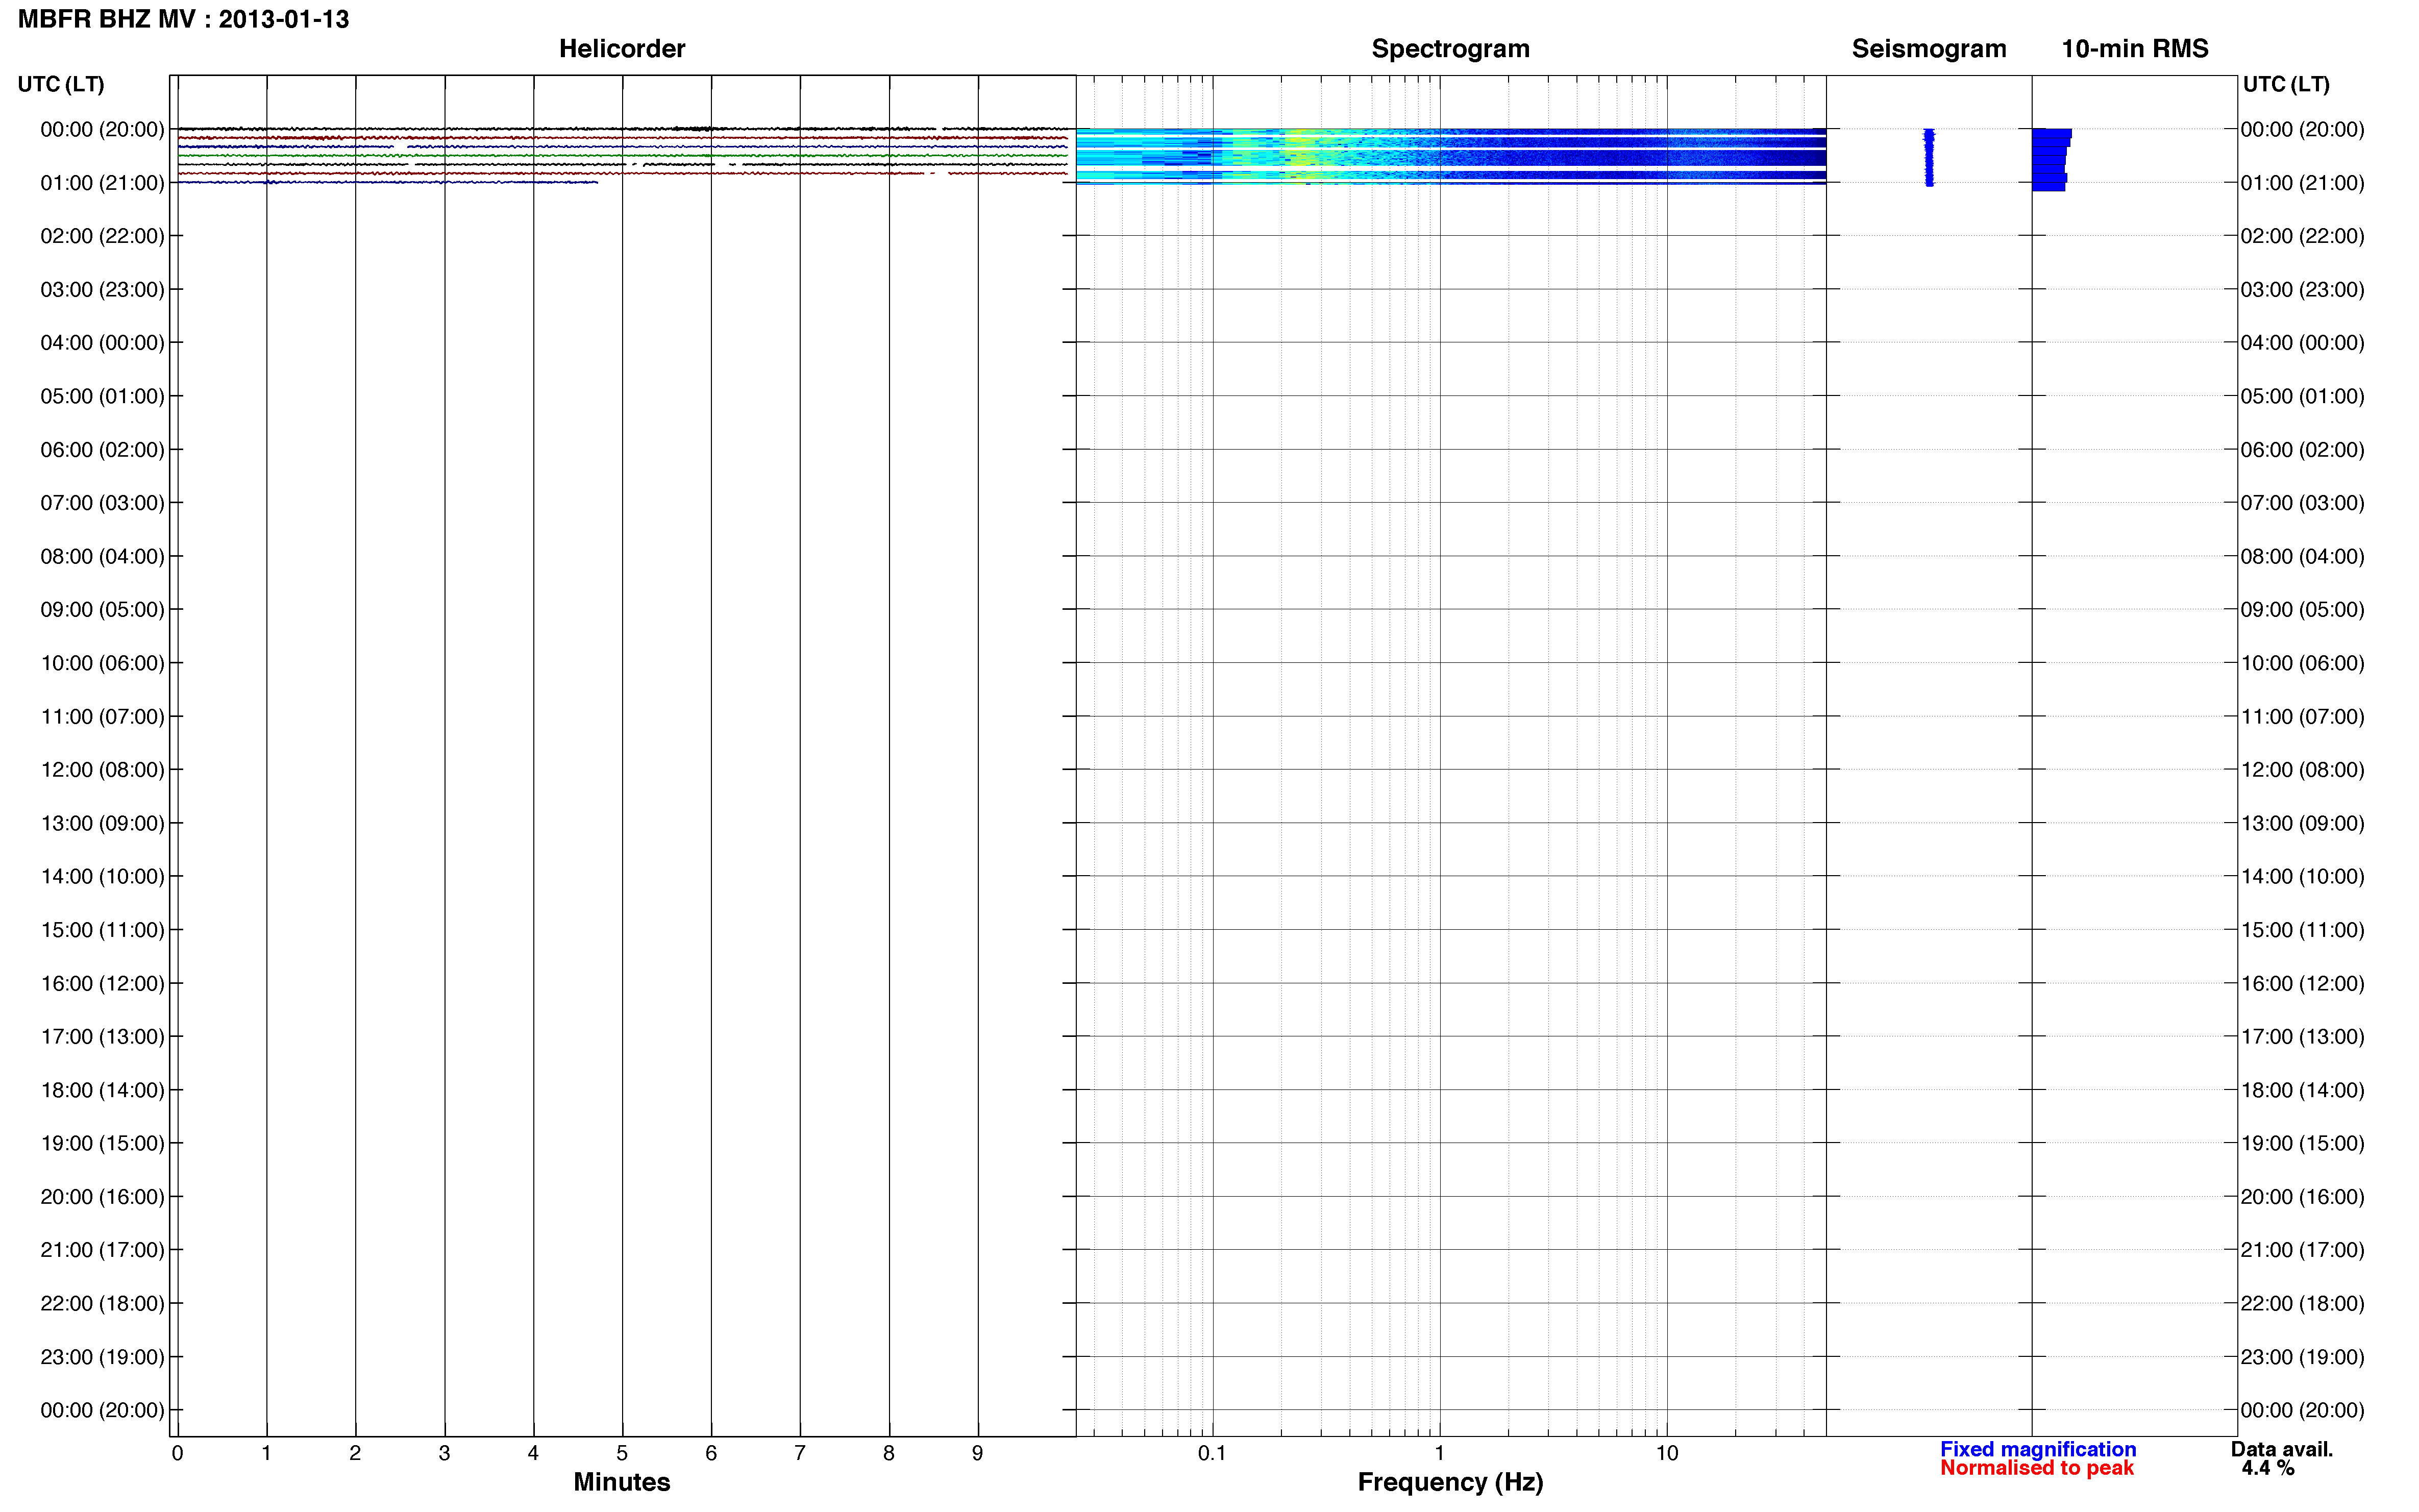Viewport: 2419px width, 1512px height.
Task: Click the '7' tick on Minutes axis
Action: pyautogui.click(x=800, y=1453)
